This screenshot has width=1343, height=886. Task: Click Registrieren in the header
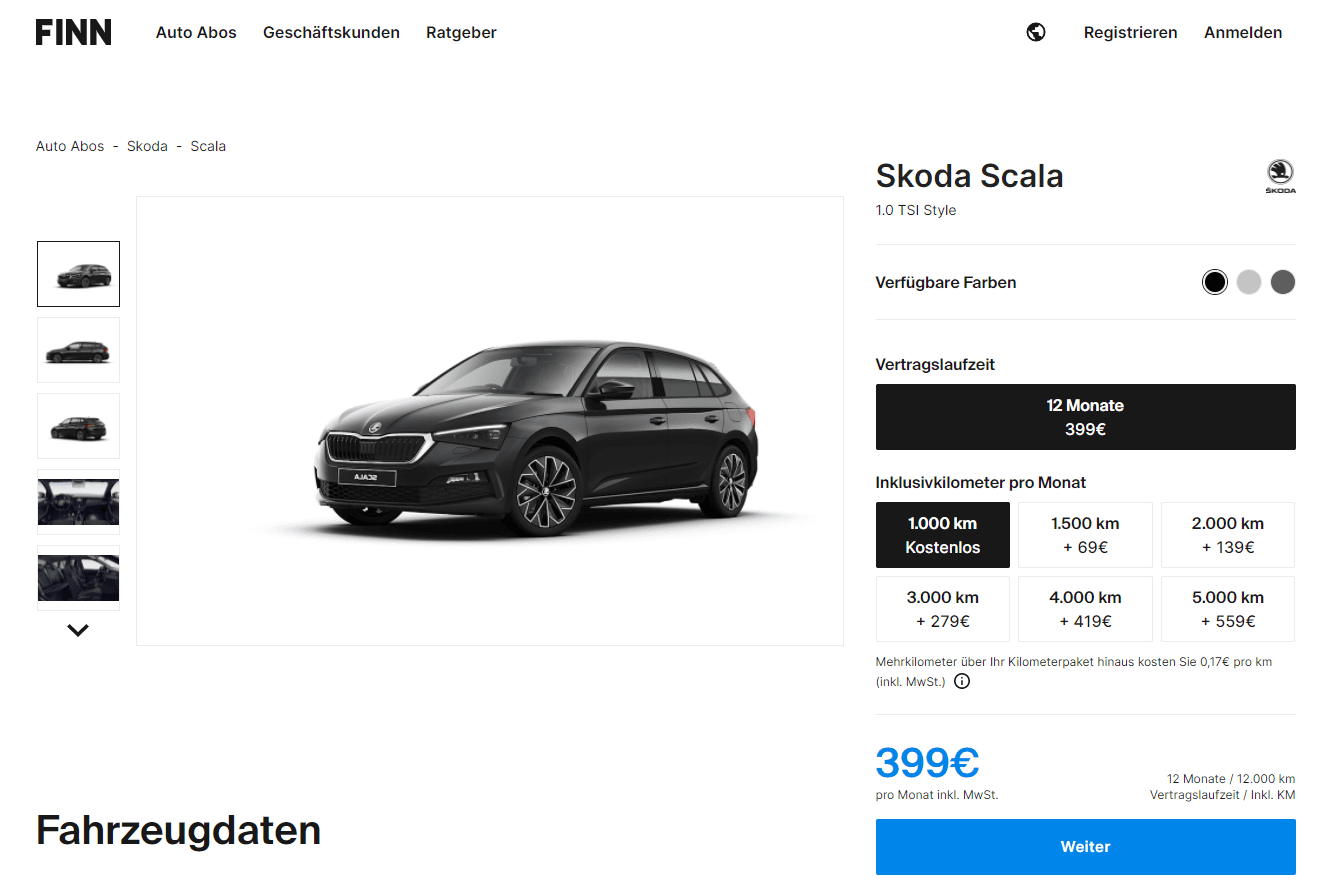(1130, 32)
